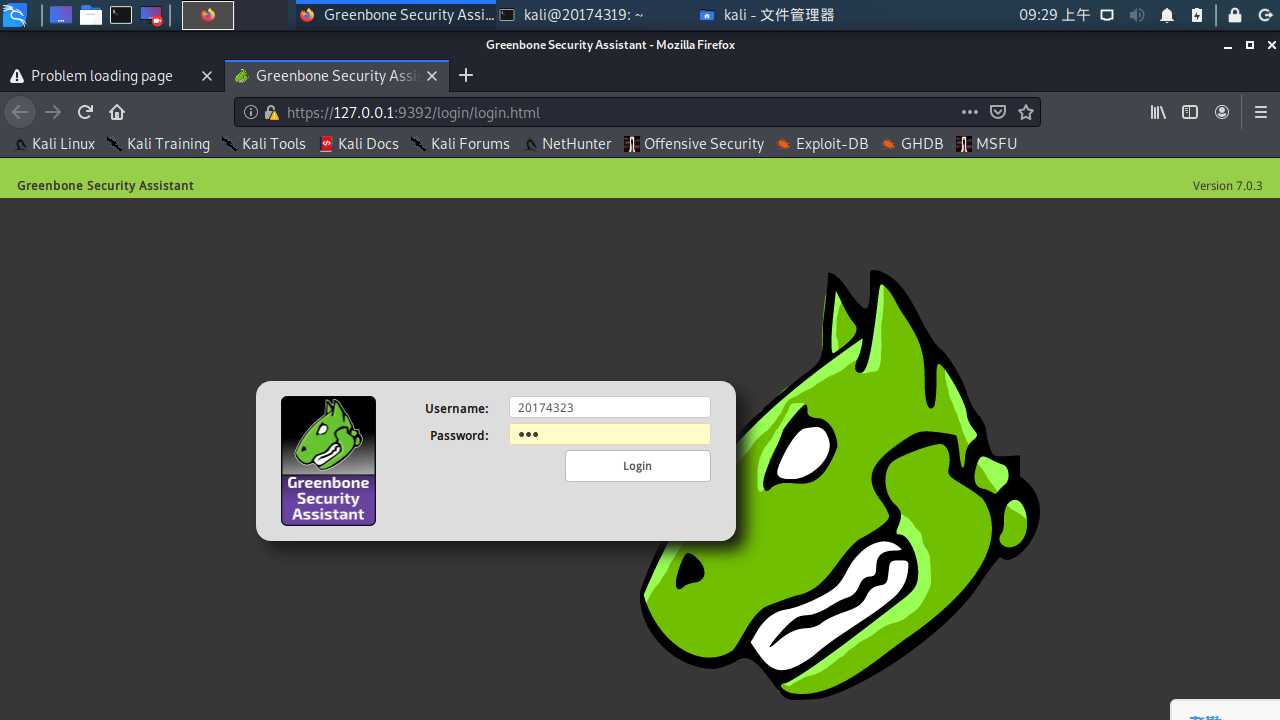Select the Greenbone Security Assistant tab
Viewport: 1280px width, 720px height.
(x=336, y=76)
